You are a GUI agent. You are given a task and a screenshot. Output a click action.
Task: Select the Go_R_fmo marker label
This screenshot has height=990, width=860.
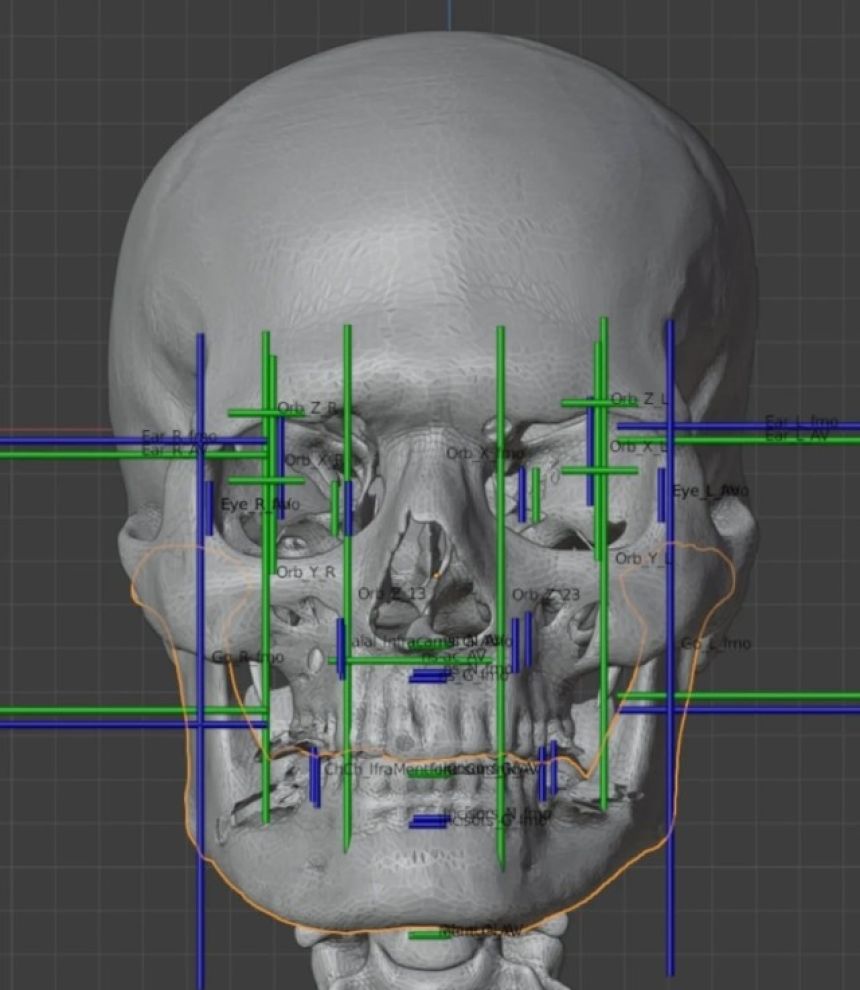click(x=247, y=657)
